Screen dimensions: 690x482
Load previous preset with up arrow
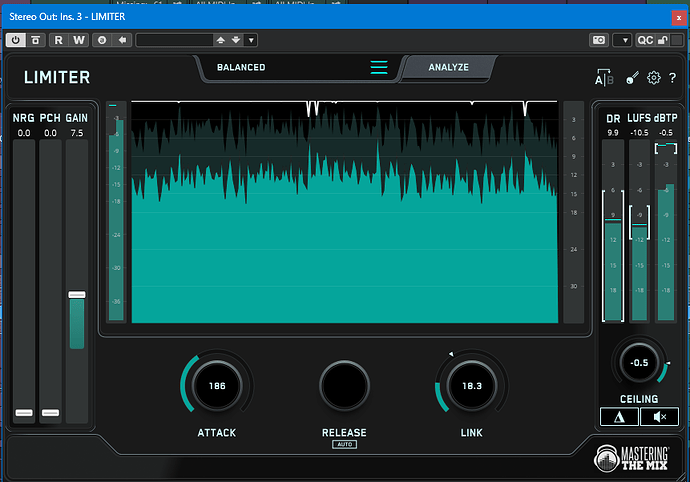point(221,40)
